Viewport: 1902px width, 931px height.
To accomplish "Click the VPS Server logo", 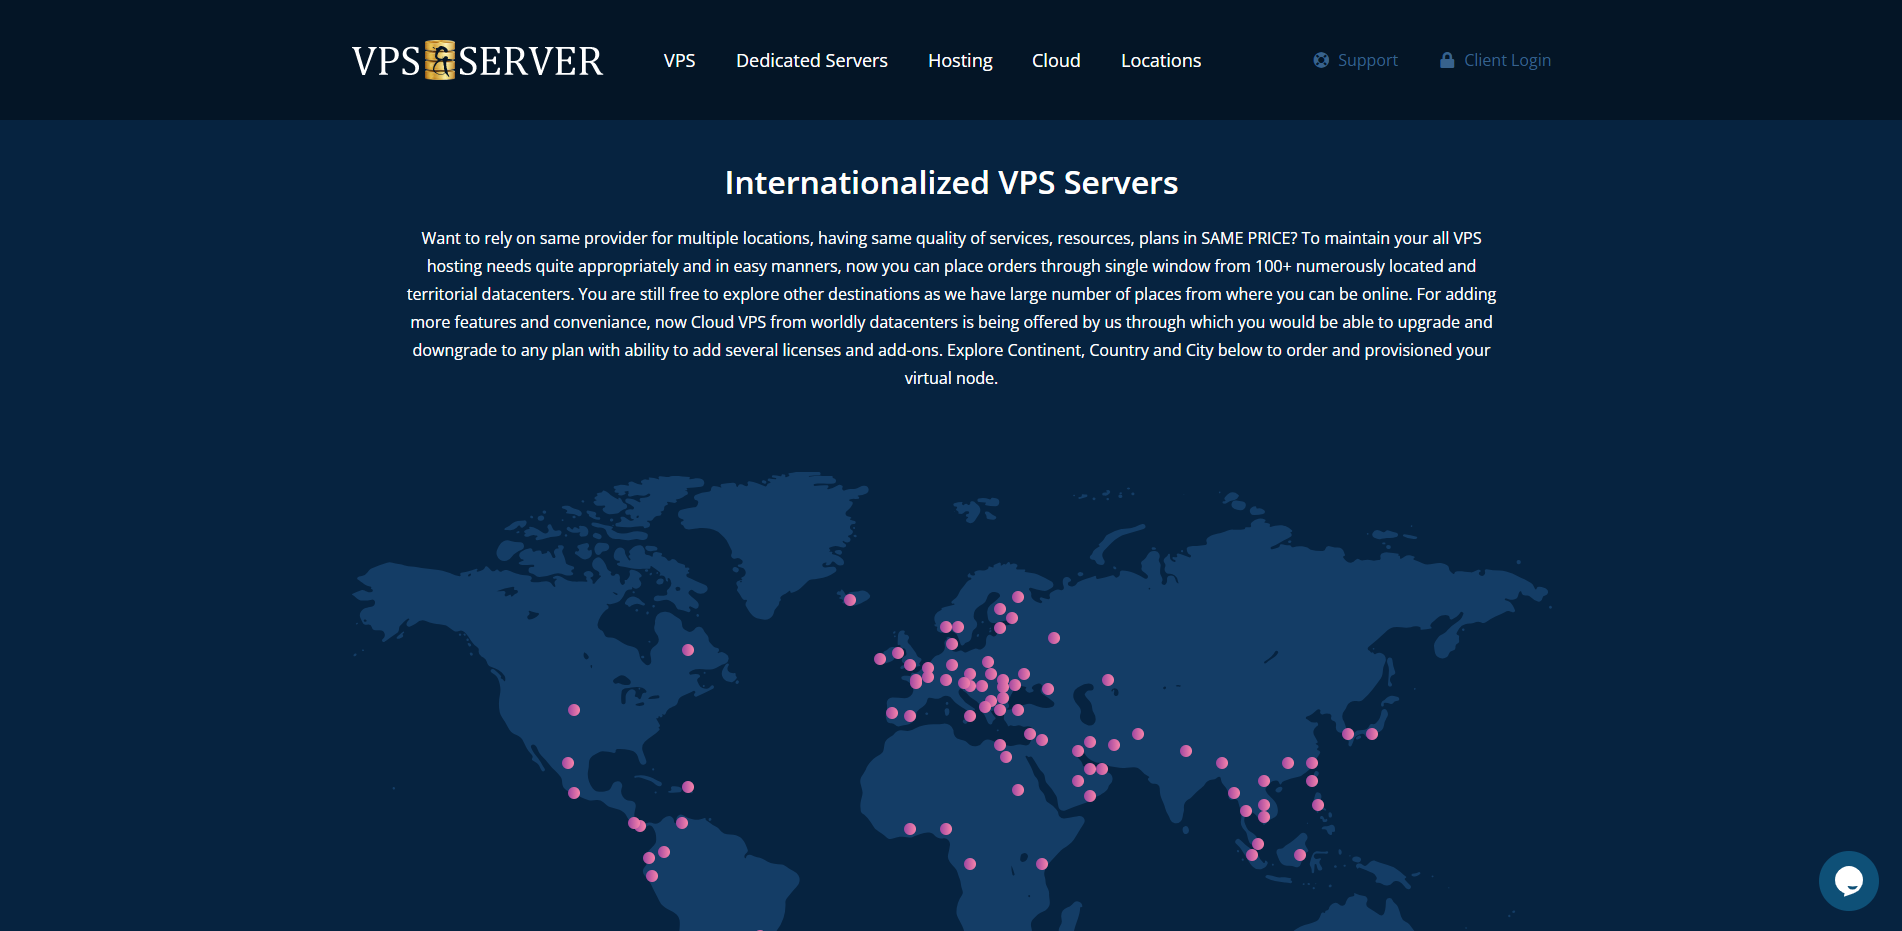I will pyautogui.click(x=477, y=61).
